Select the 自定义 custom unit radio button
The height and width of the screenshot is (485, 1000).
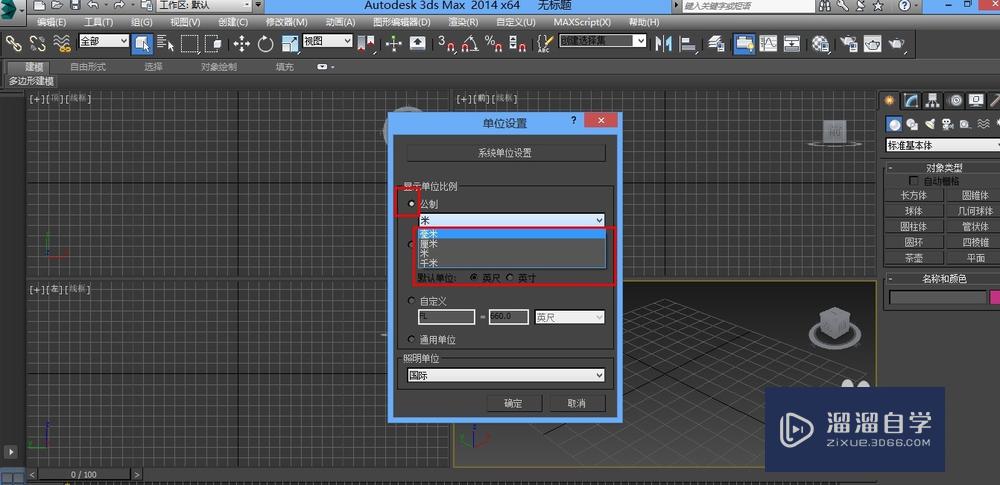click(411, 301)
